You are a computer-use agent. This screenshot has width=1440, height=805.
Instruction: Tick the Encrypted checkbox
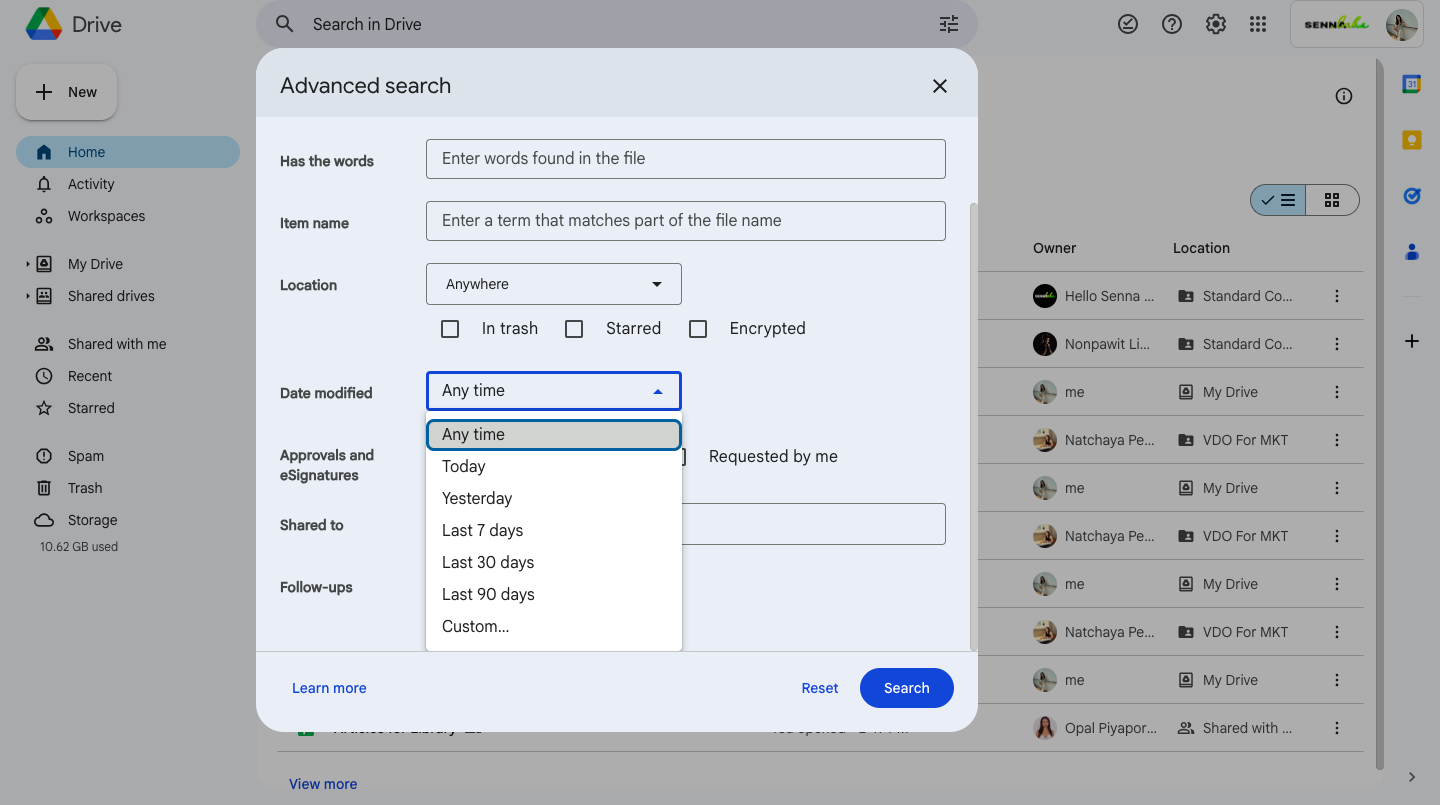[698, 329]
